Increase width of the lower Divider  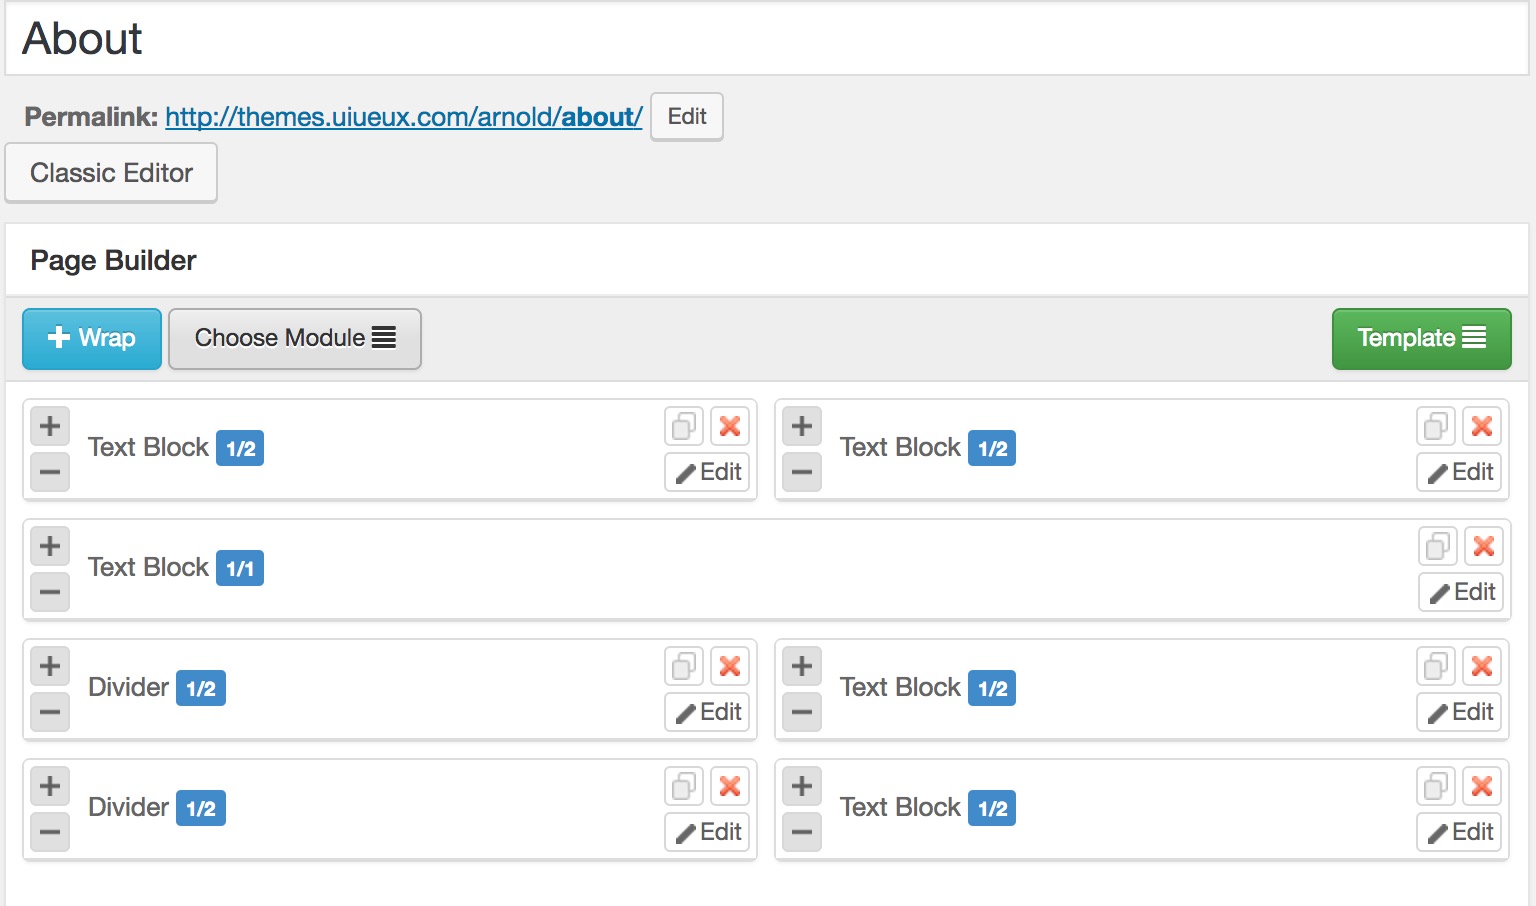[x=50, y=786]
